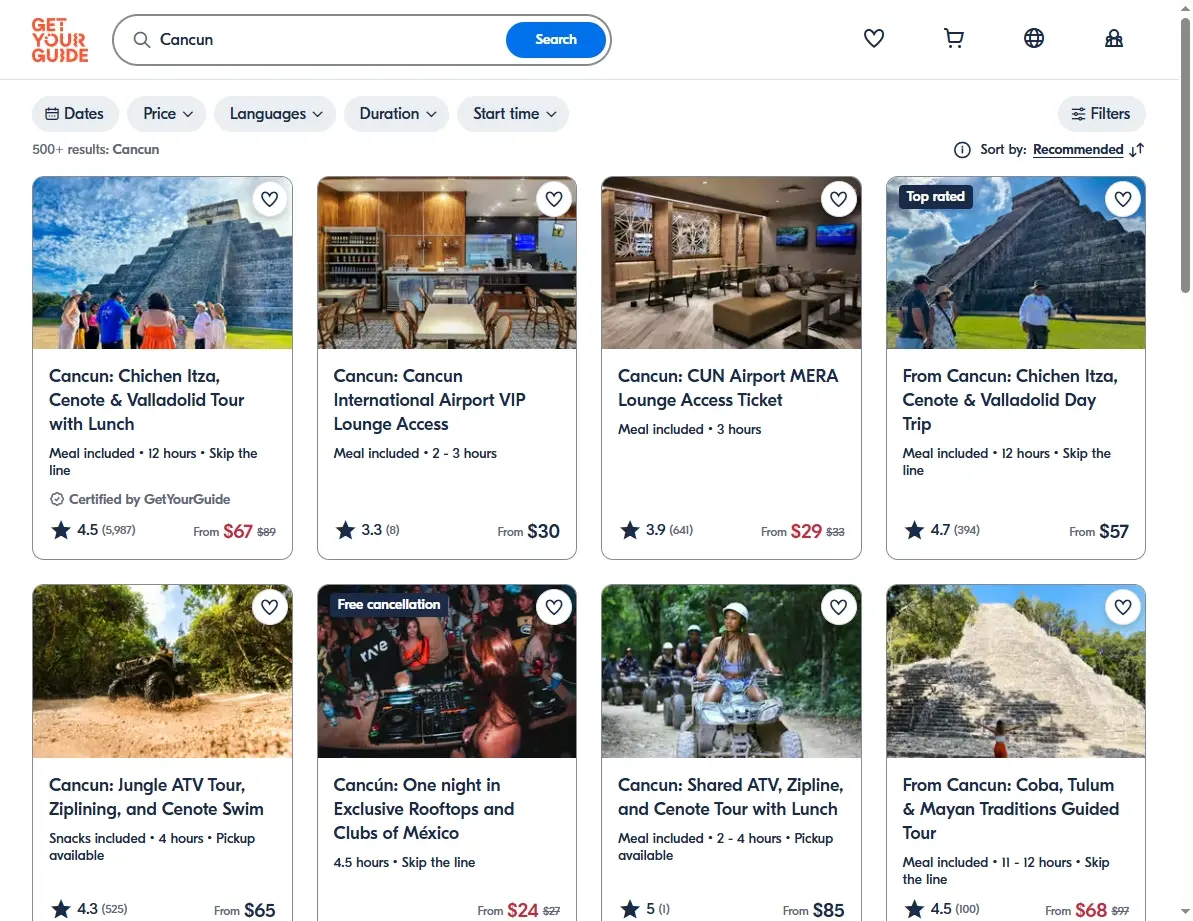Image resolution: width=1193 pixels, height=921 pixels.
Task: Open Jungle ATV Tour, Ziplining, and Cenote Swim
Action: click(156, 797)
